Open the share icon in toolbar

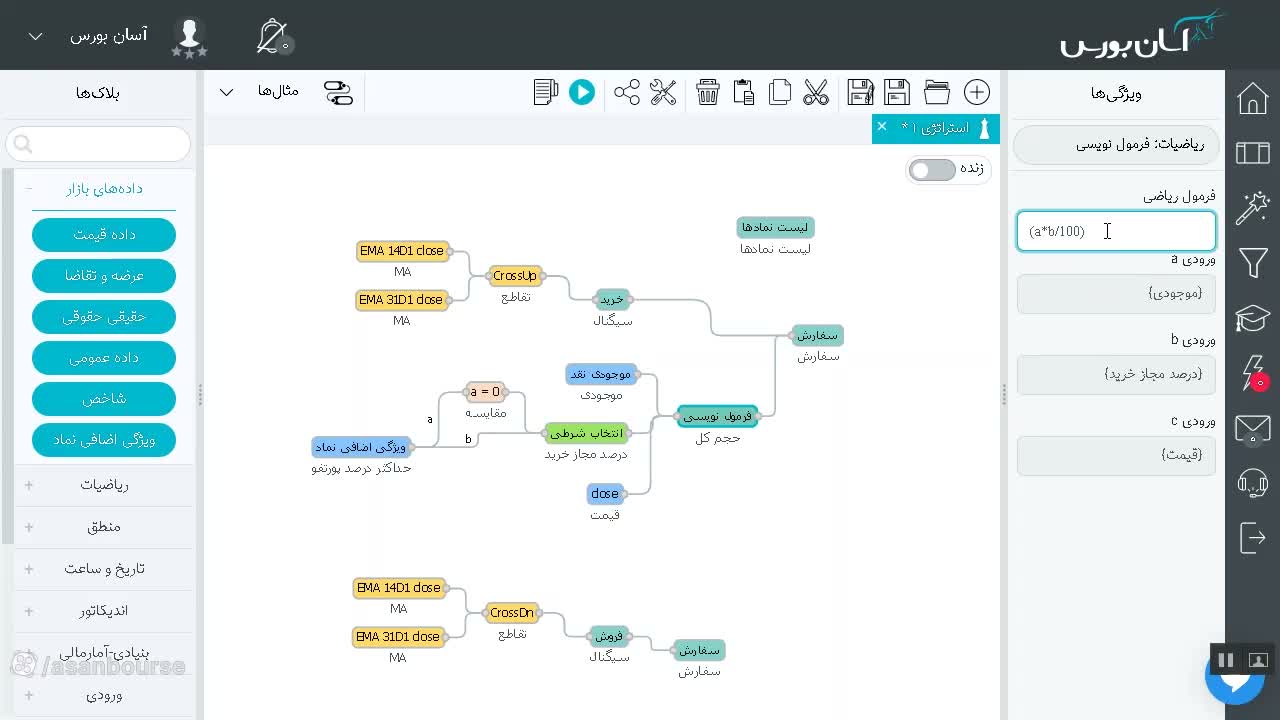pyautogui.click(x=627, y=93)
